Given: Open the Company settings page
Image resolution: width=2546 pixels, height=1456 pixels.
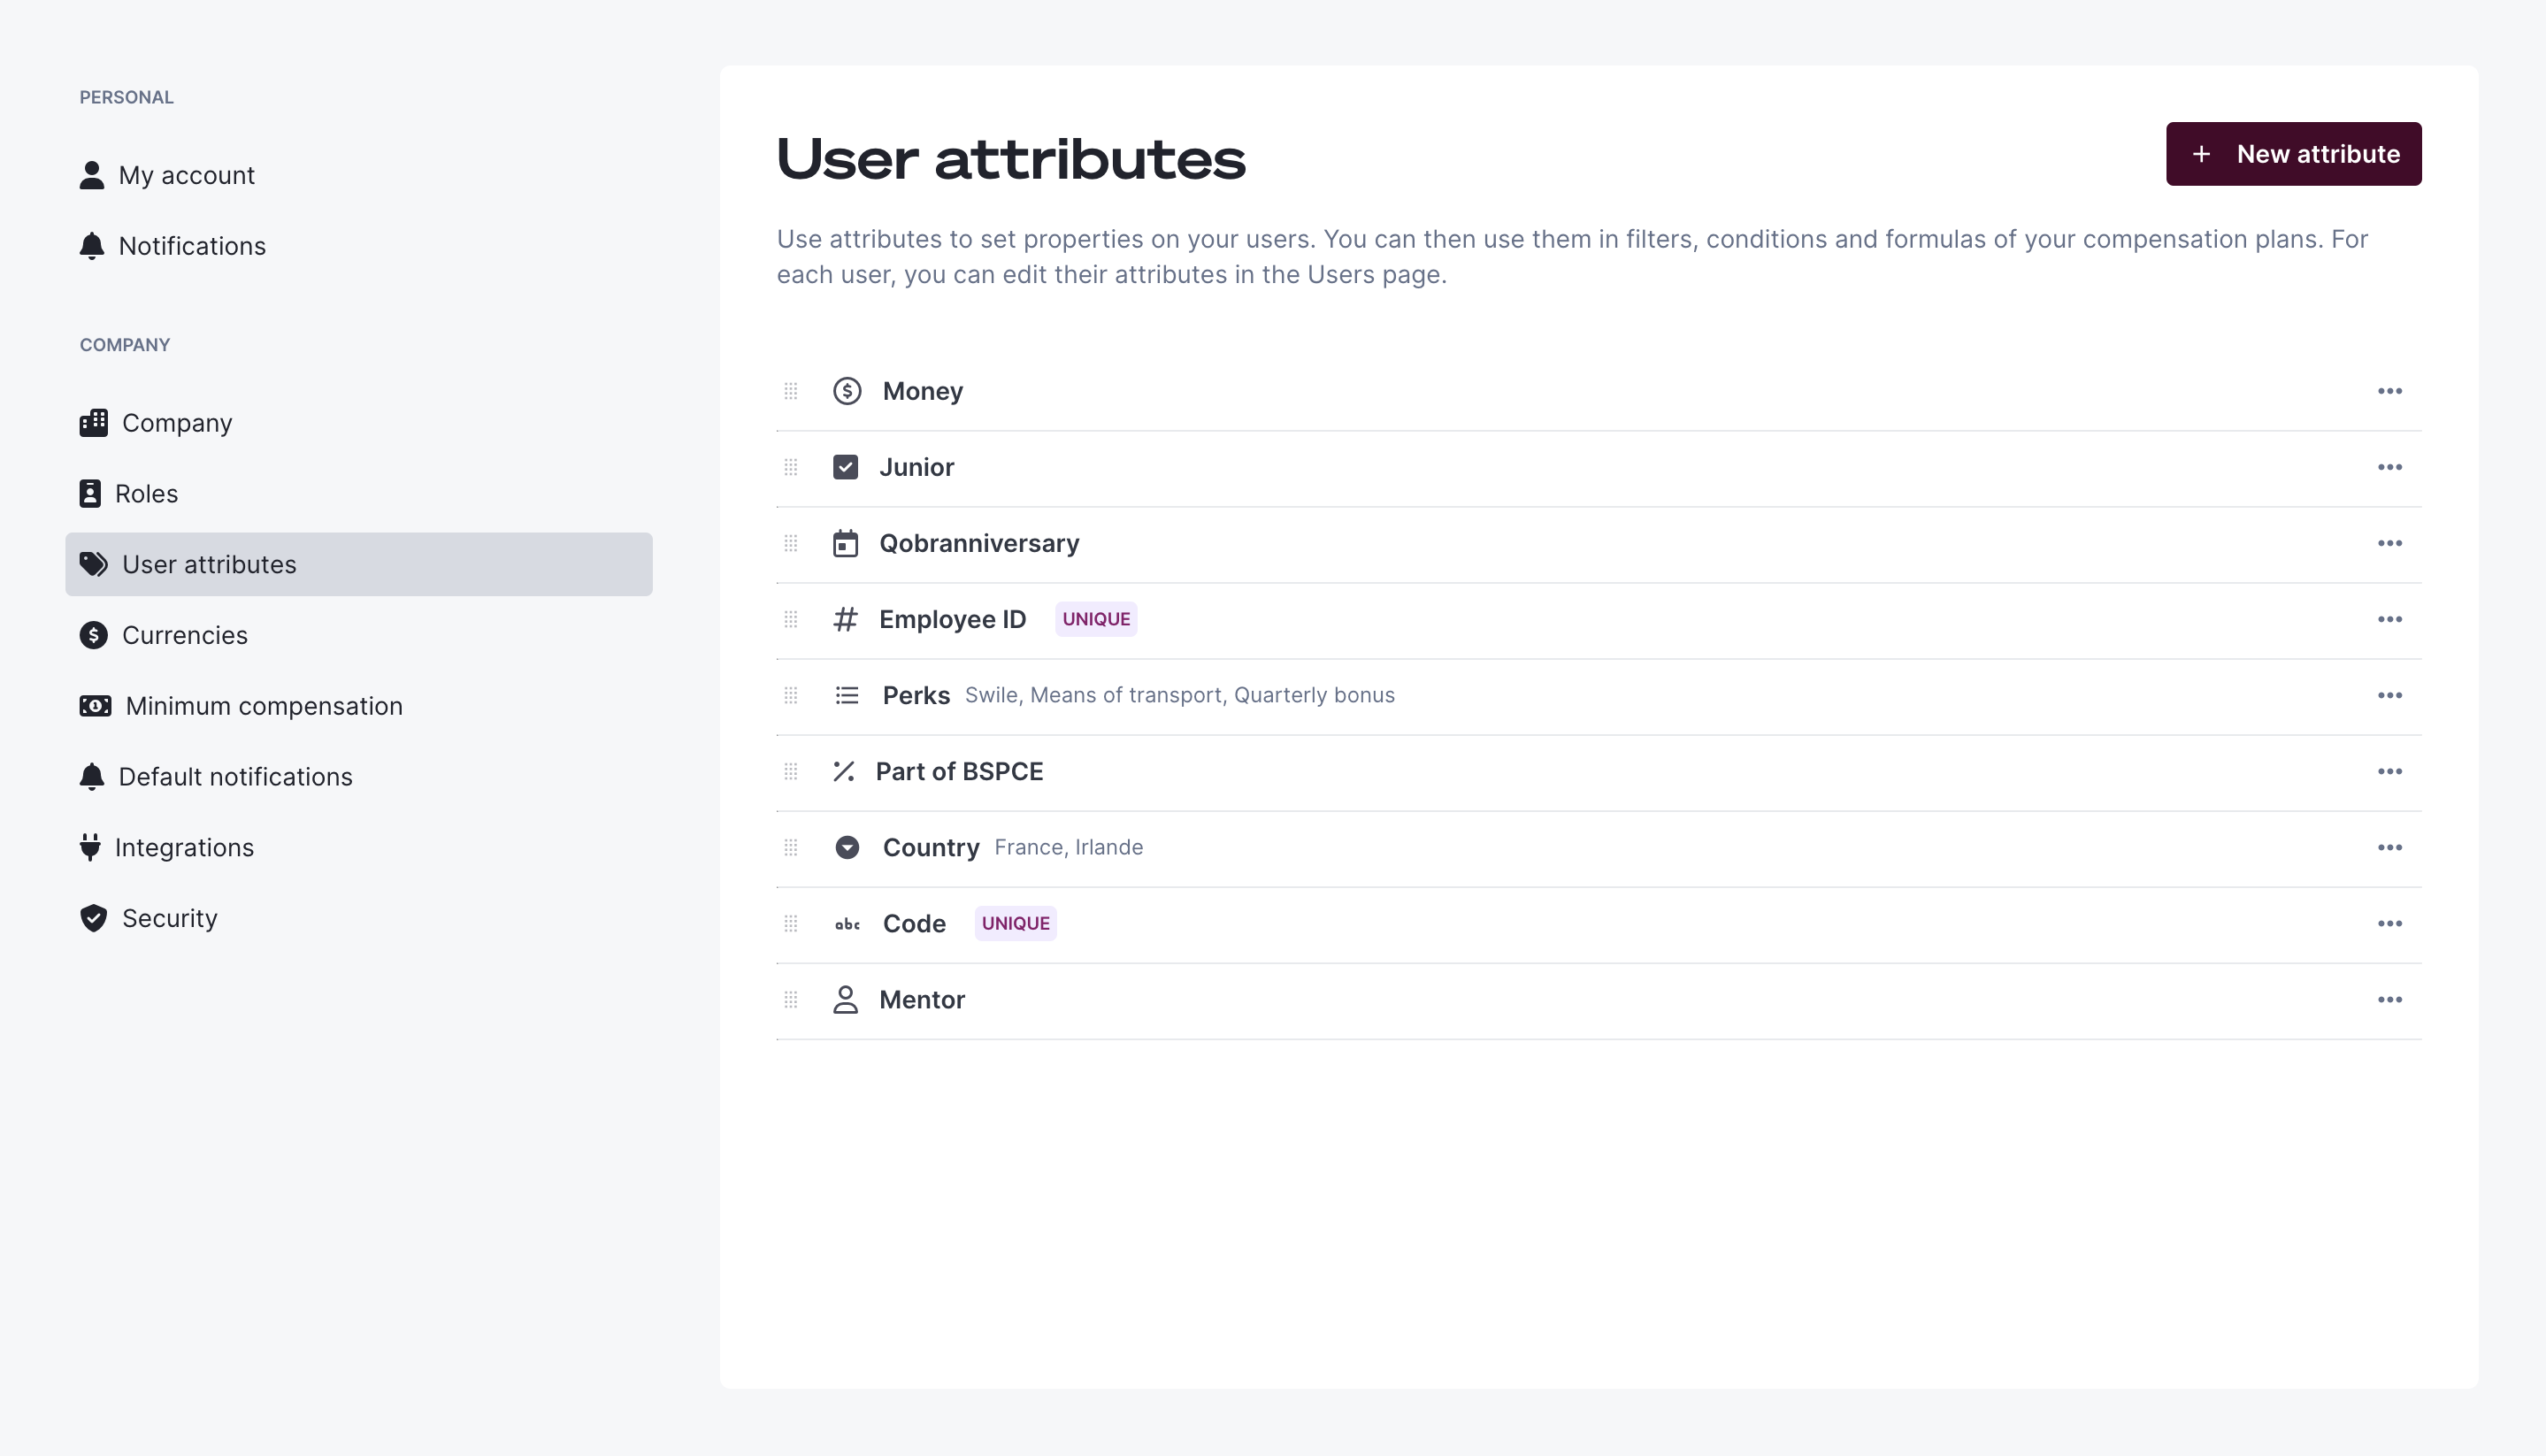Looking at the screenshot, I should pyautogui.click(x=359, y=423).
